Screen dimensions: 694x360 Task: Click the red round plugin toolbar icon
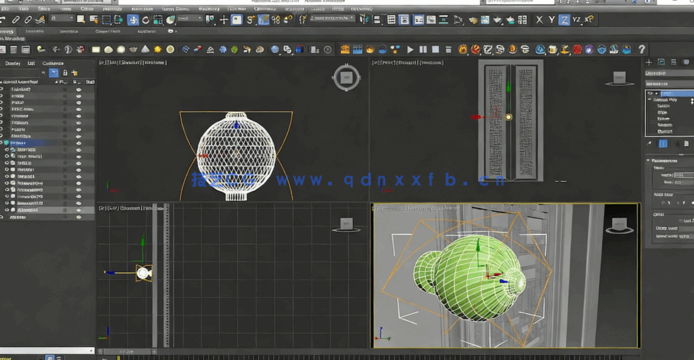577,50
